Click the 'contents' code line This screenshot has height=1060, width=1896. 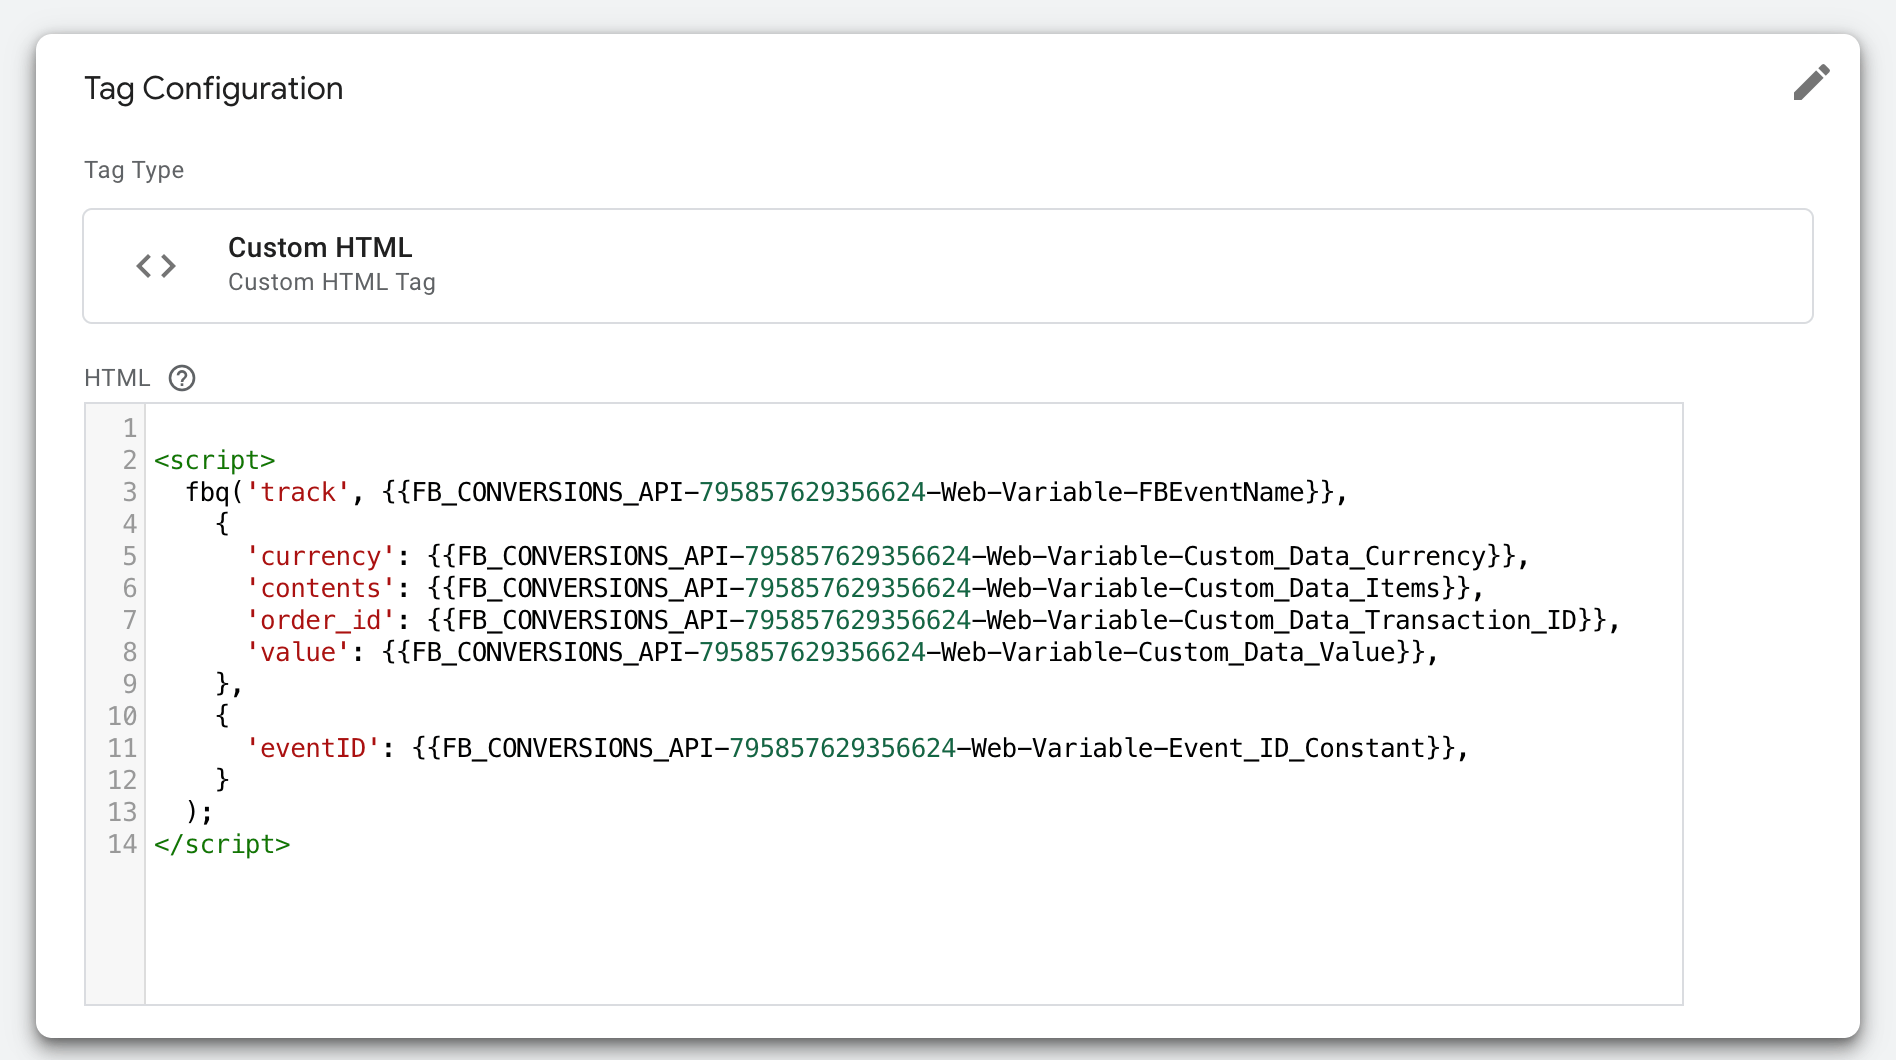864,588
